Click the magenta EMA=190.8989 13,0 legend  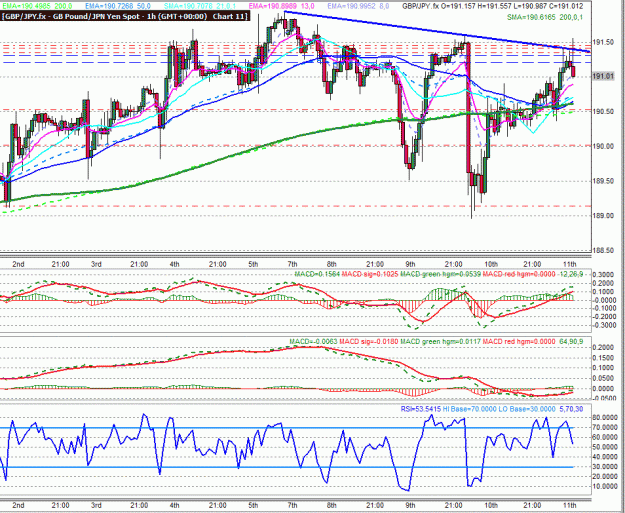tap(281, 6)
